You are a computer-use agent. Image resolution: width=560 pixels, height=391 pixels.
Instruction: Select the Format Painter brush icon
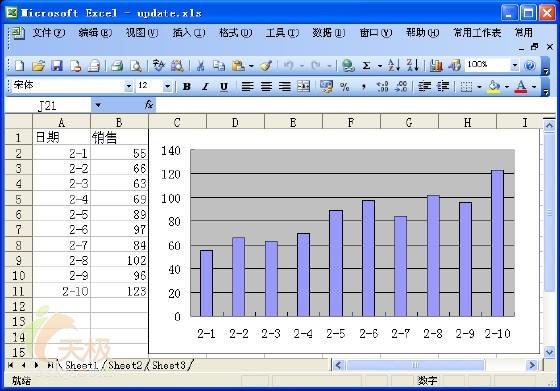[x=266, y=66]
